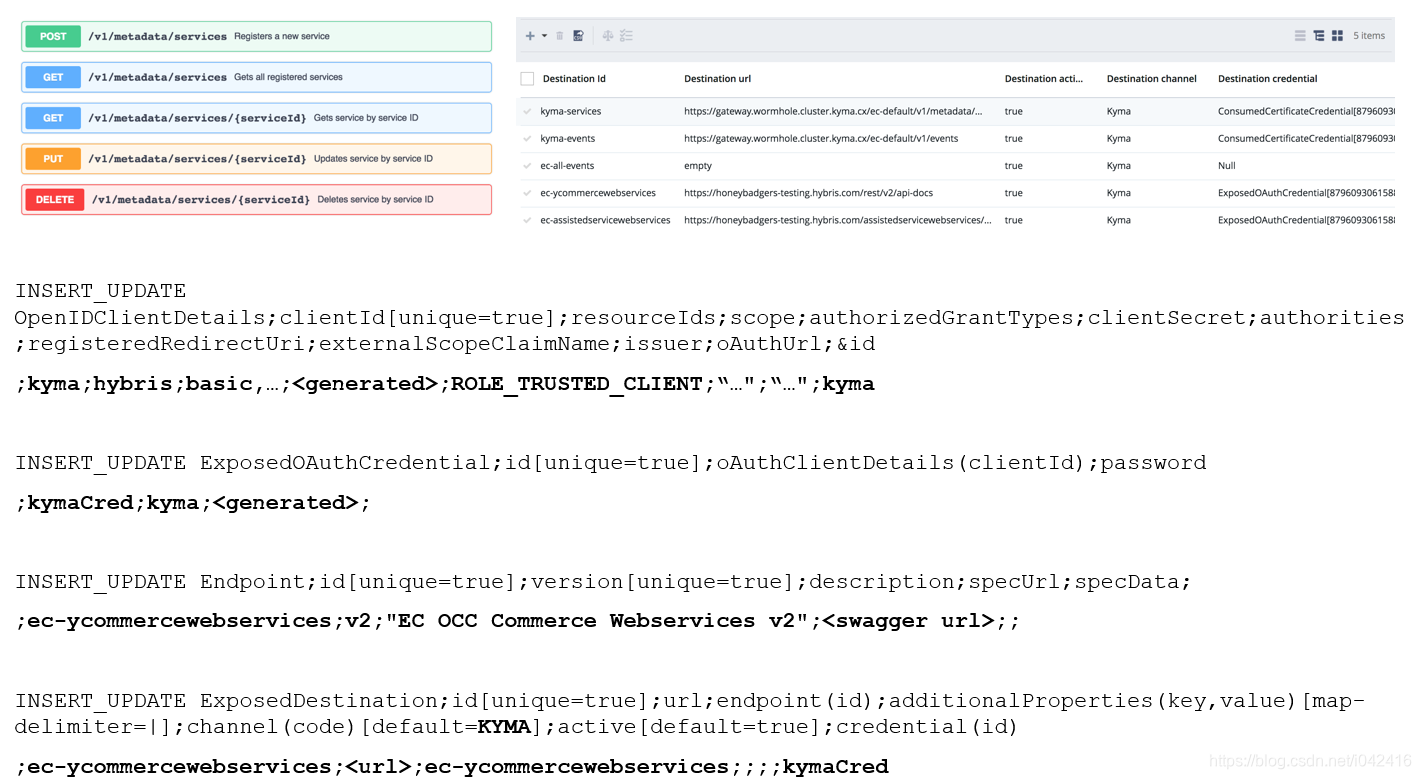The width and height of the screenshot is (1421, 779).
Task: Click the balance-scale compare icon
Action: click(x=608, y=36)
